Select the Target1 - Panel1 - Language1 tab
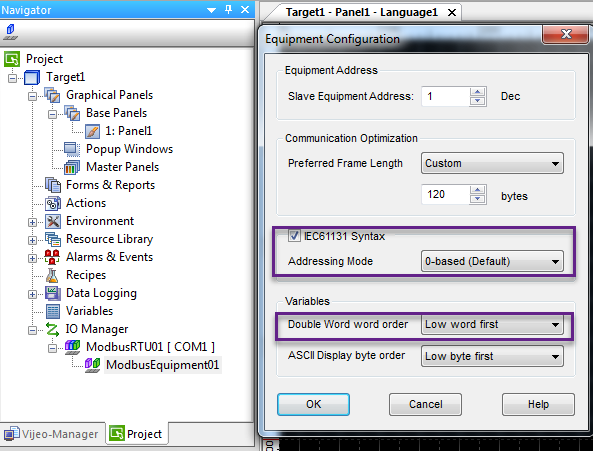This screenshot has height=451, width=593. pos(362,12)
